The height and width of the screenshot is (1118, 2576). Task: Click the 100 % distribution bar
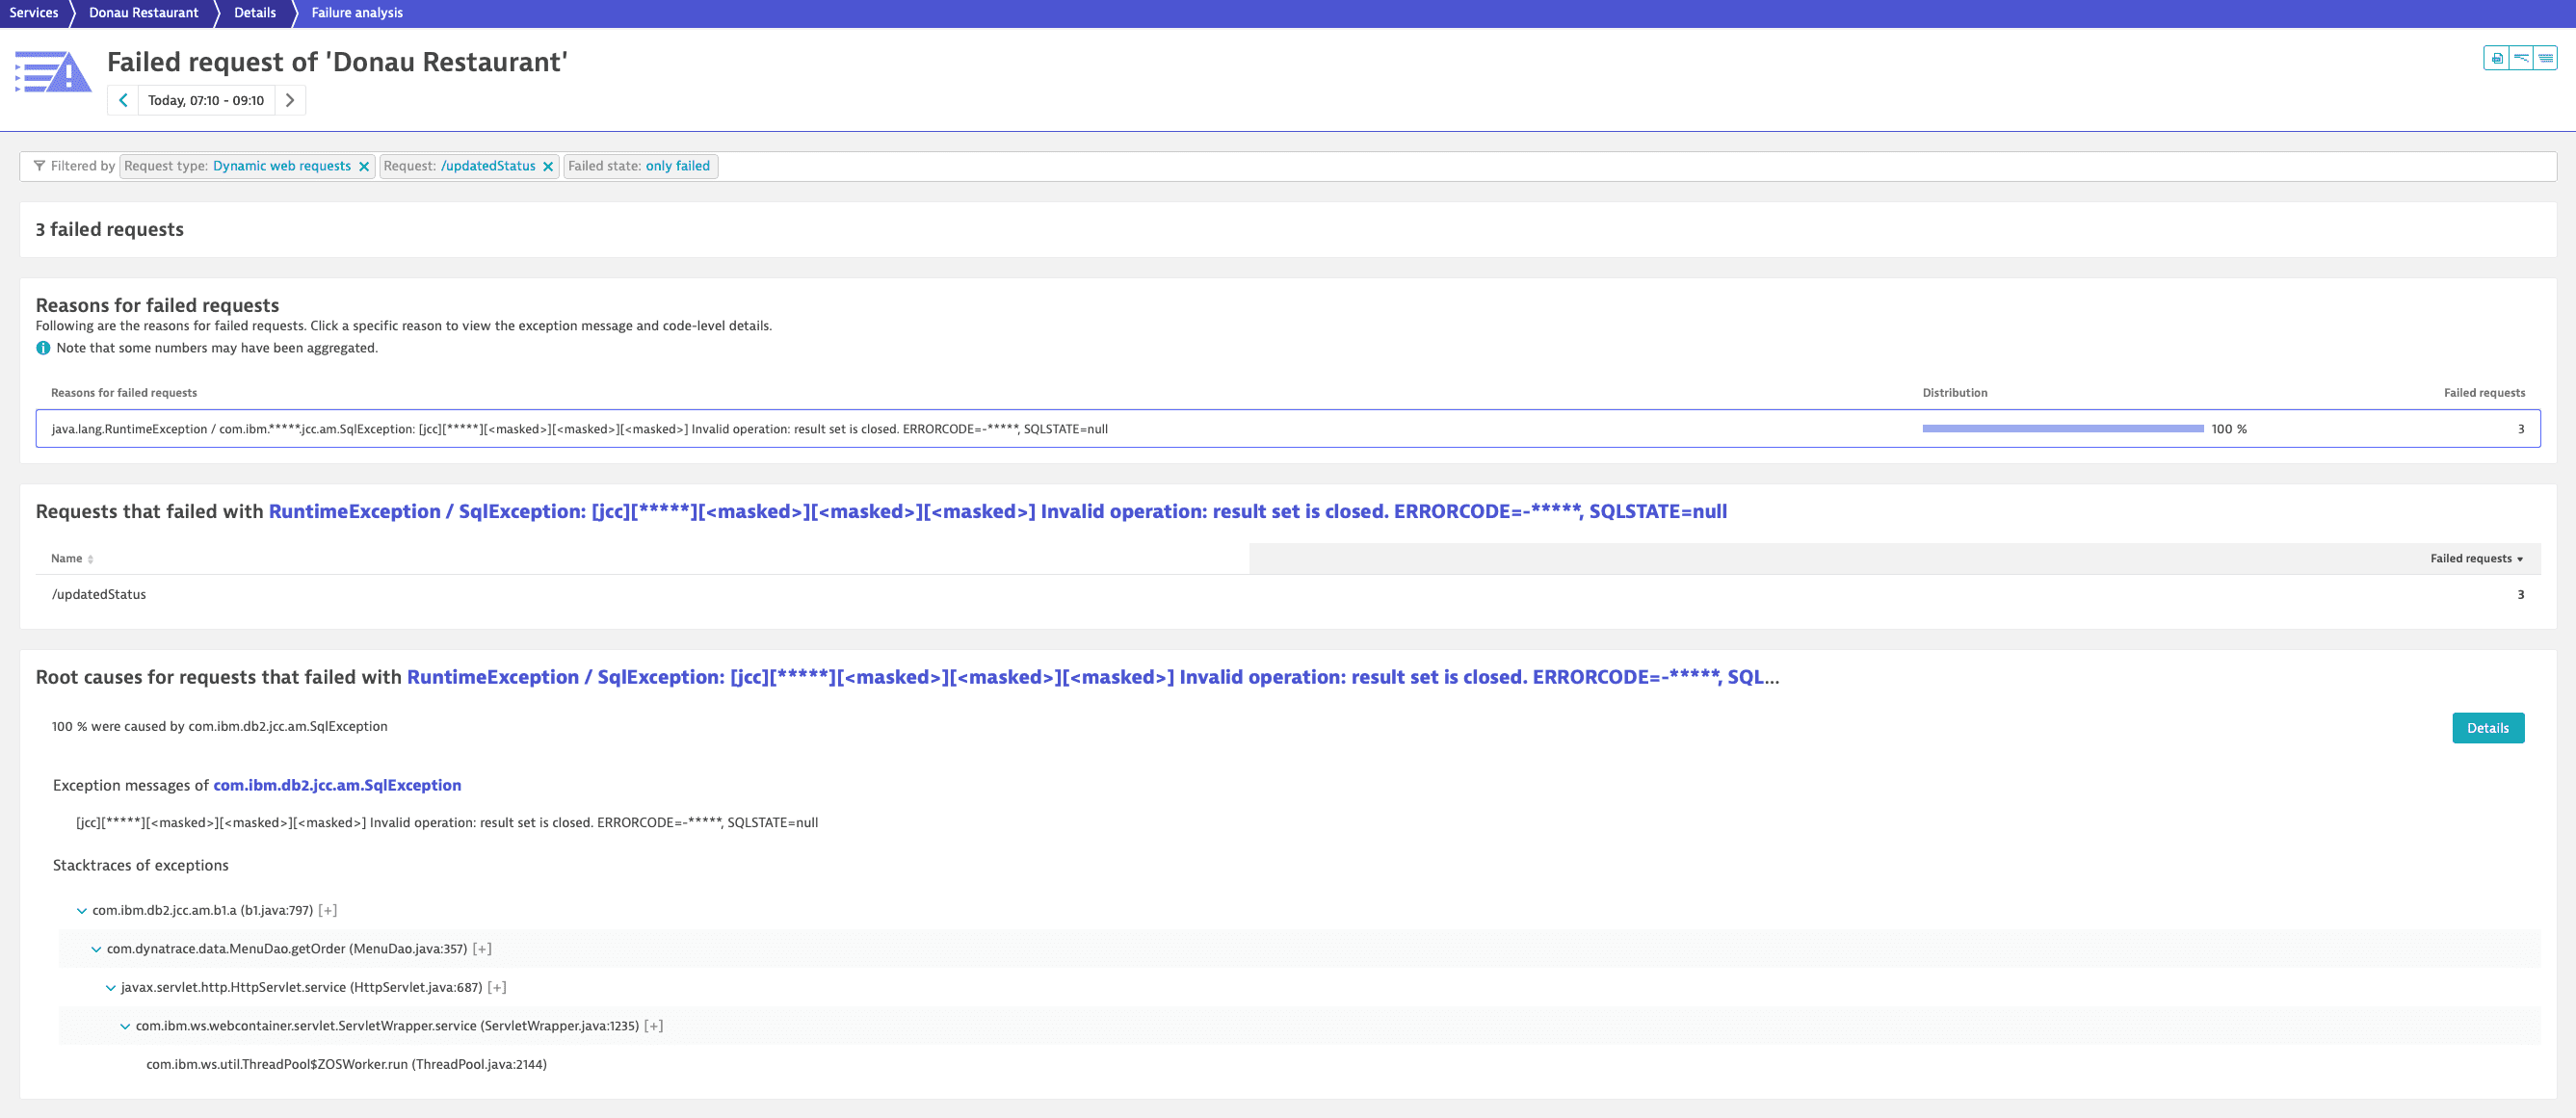click(x=2062, y=429)
